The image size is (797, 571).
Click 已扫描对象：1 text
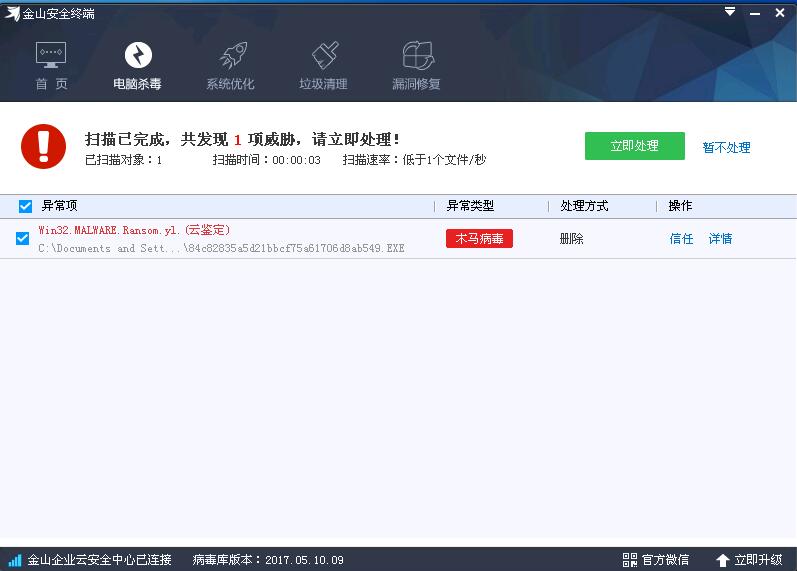click(124, 160)
